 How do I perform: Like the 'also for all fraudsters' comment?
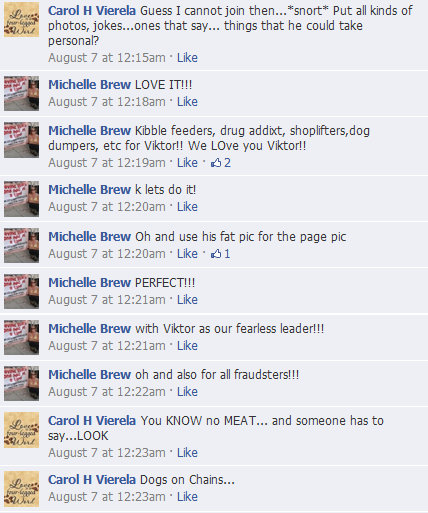187,392
